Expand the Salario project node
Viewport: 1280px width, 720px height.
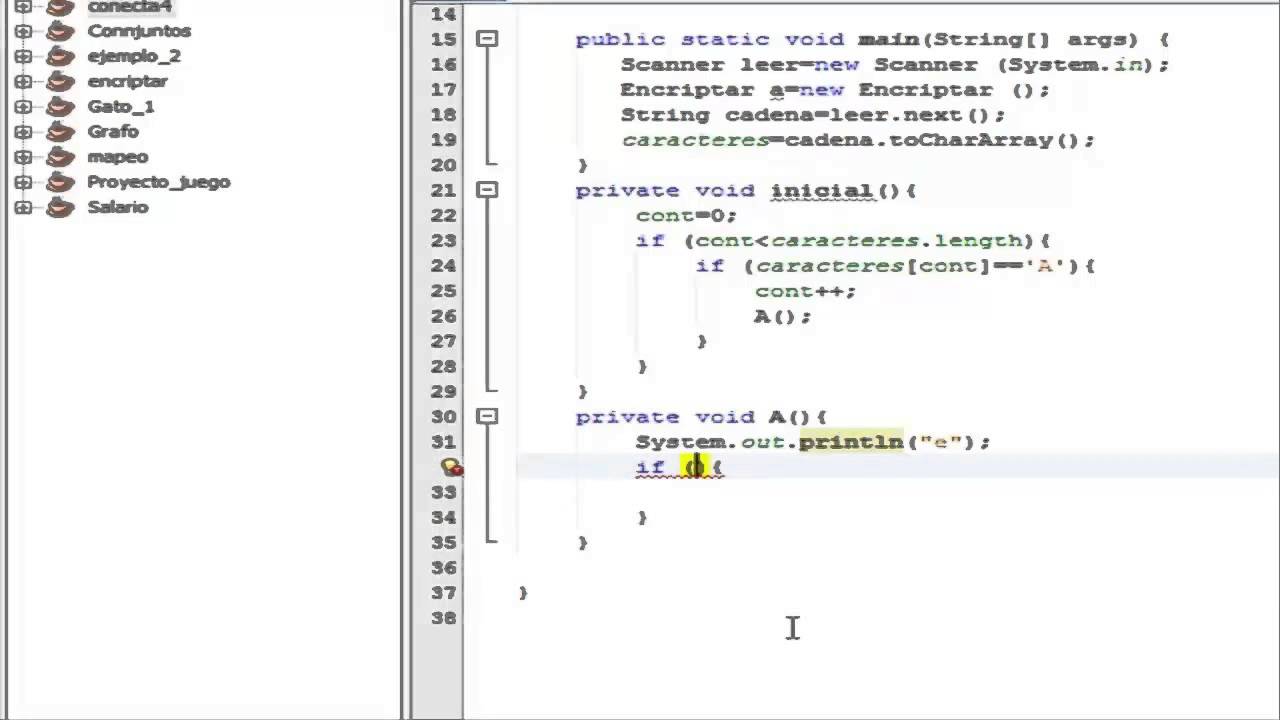[x=23, y=207]
